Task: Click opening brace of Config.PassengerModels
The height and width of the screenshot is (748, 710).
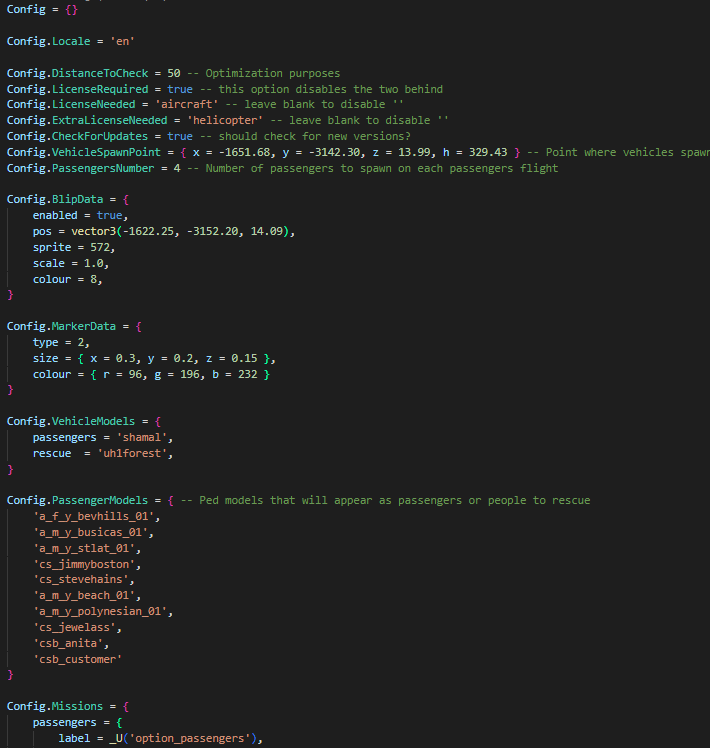Action: 171,500
